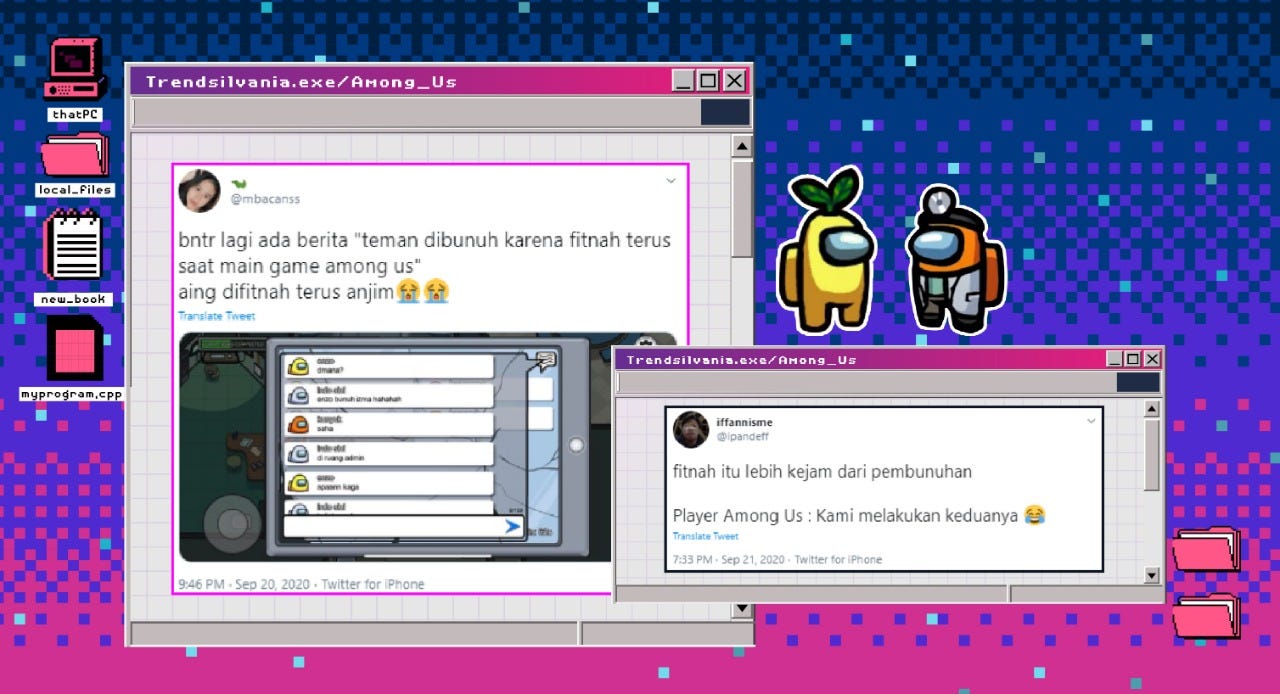Open the local_files folder icon
Image resolution: width=1280 pixels, height=694 pixels.
75,155
